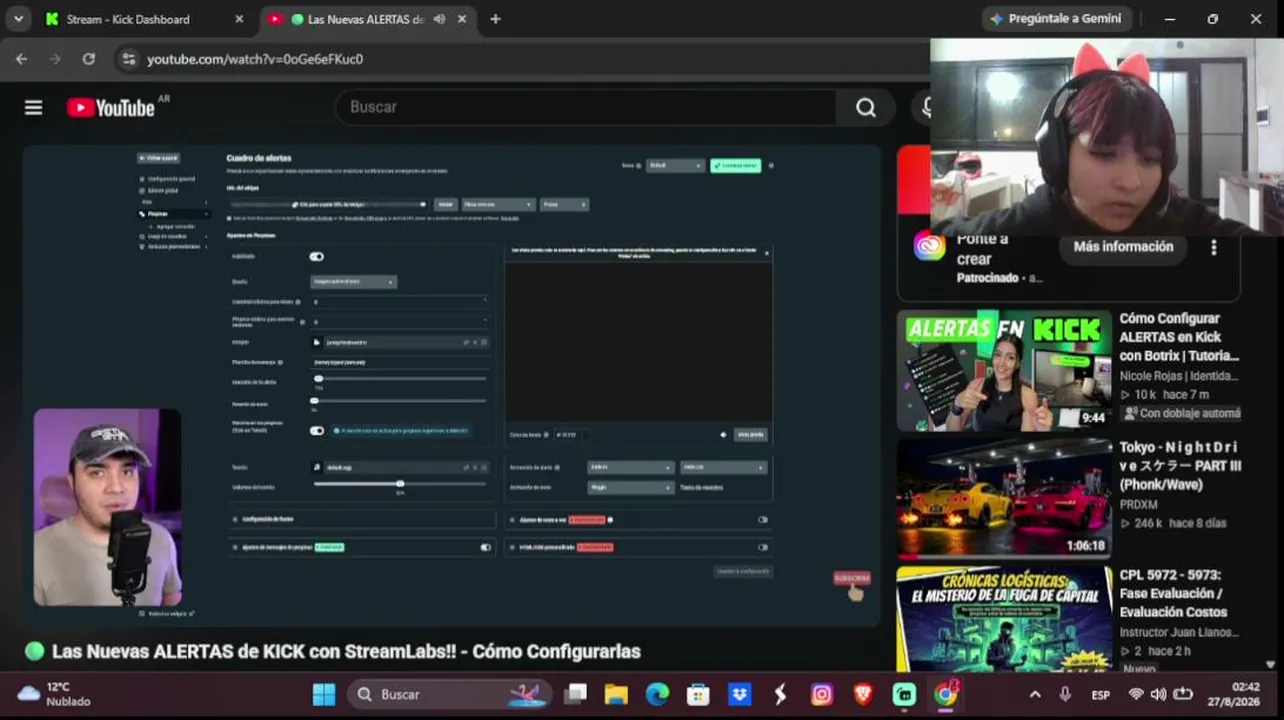This screenshot has width=1284, height=720.
Task: Select the Las Nuevas ALERTAS YouTube tab
Action: (366, 19)
